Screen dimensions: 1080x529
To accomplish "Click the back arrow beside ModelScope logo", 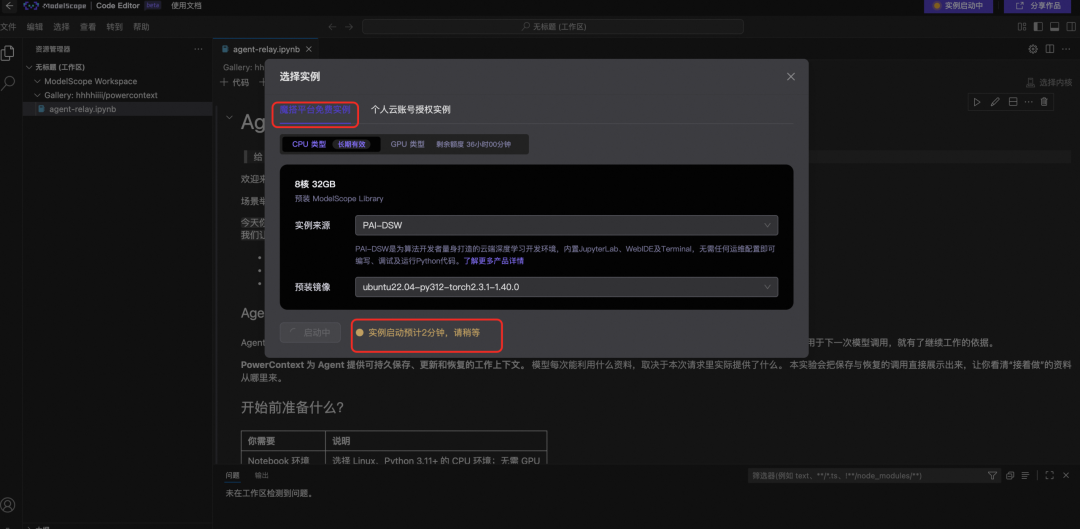I will point(10,6).
